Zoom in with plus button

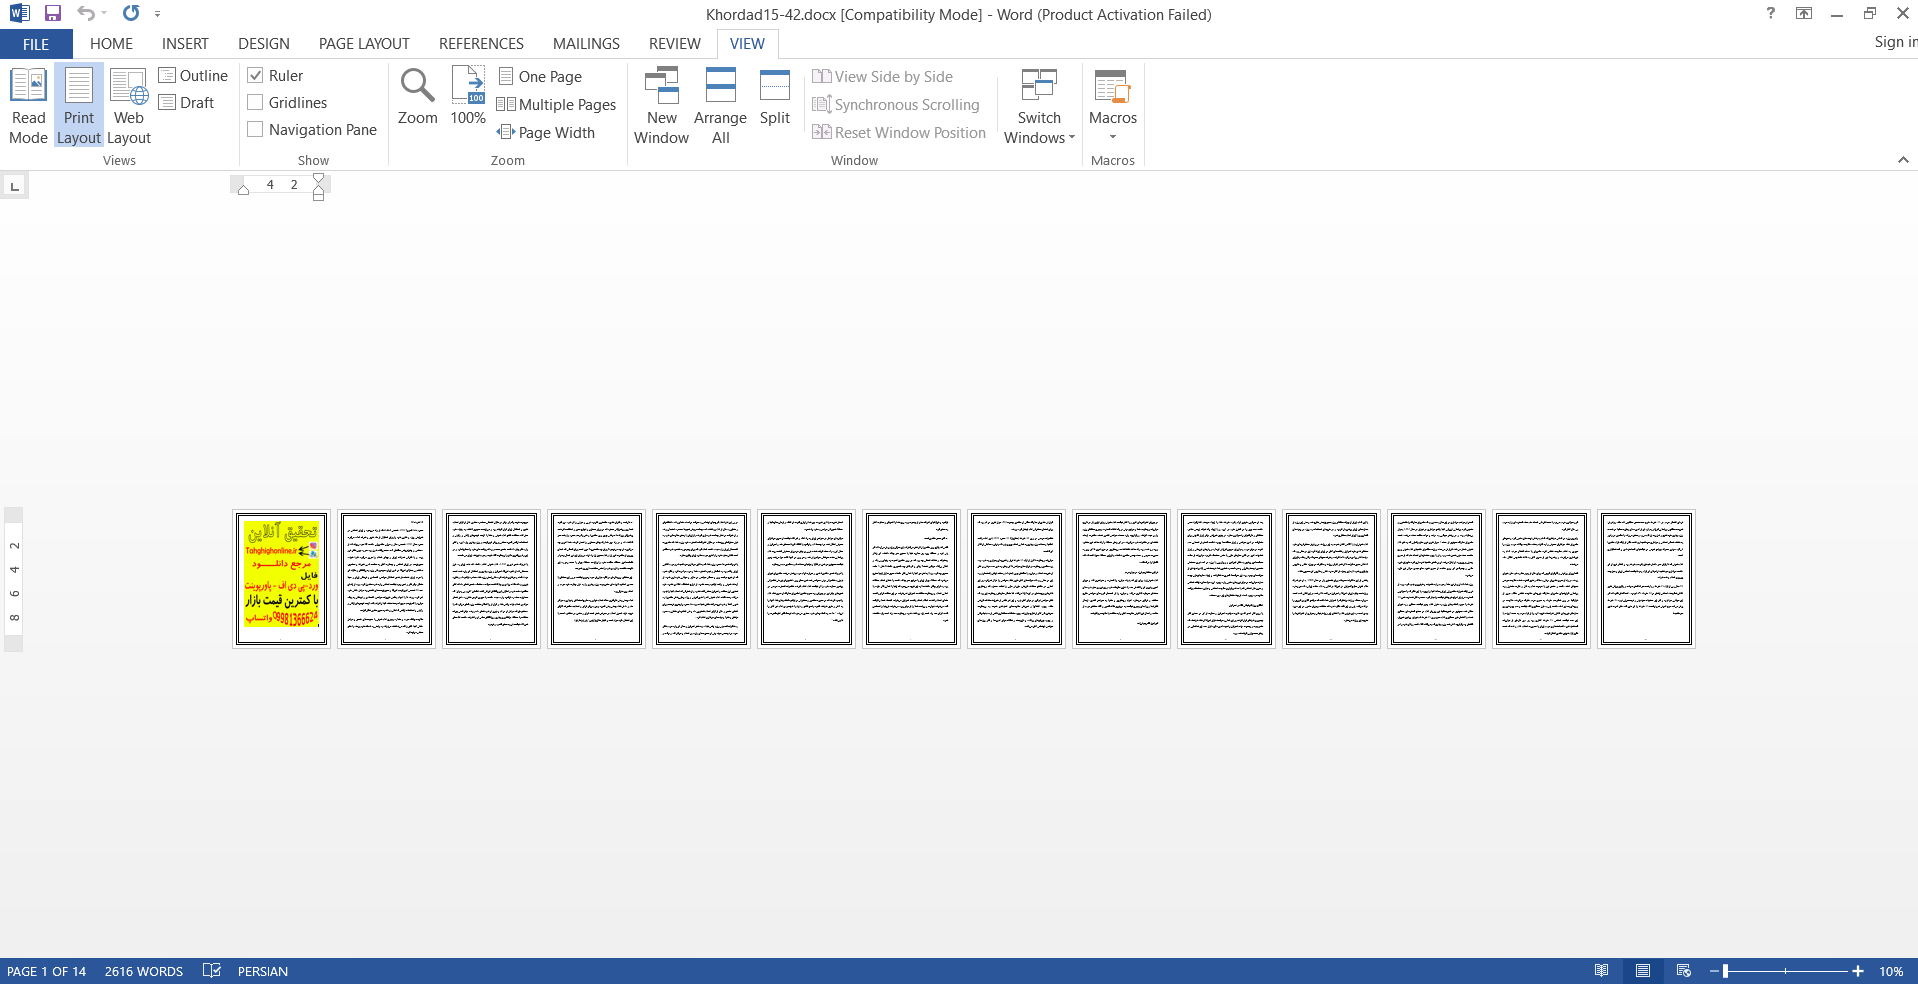[1857, 971]
